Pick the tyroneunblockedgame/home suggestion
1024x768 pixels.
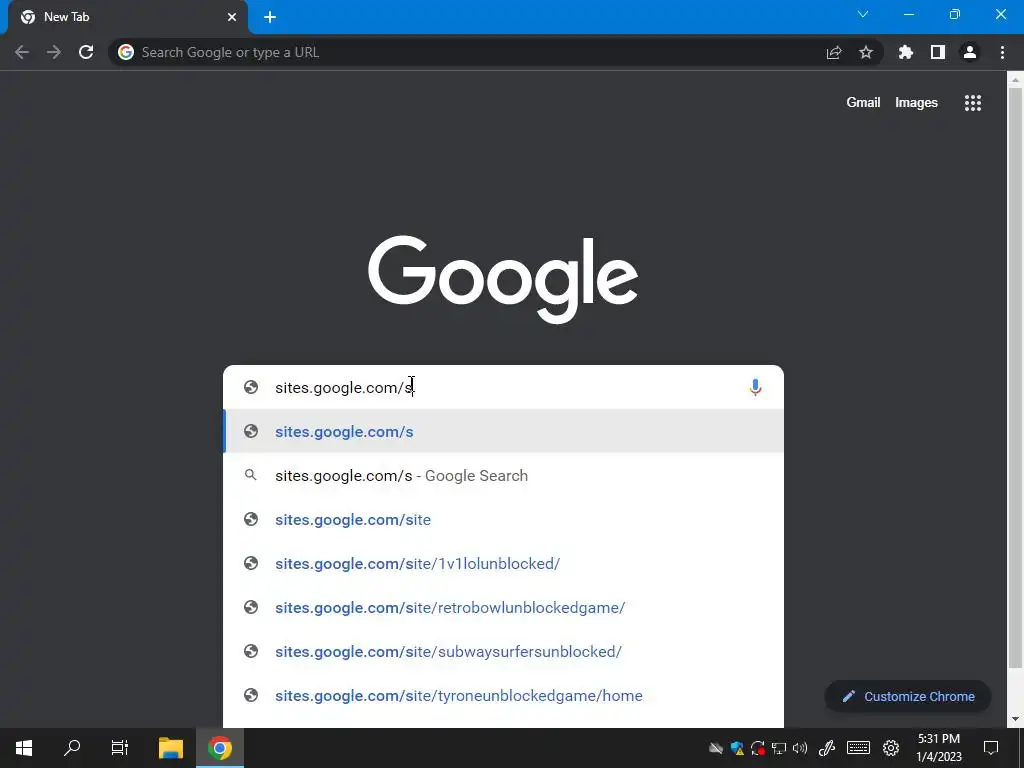(503, 696)
